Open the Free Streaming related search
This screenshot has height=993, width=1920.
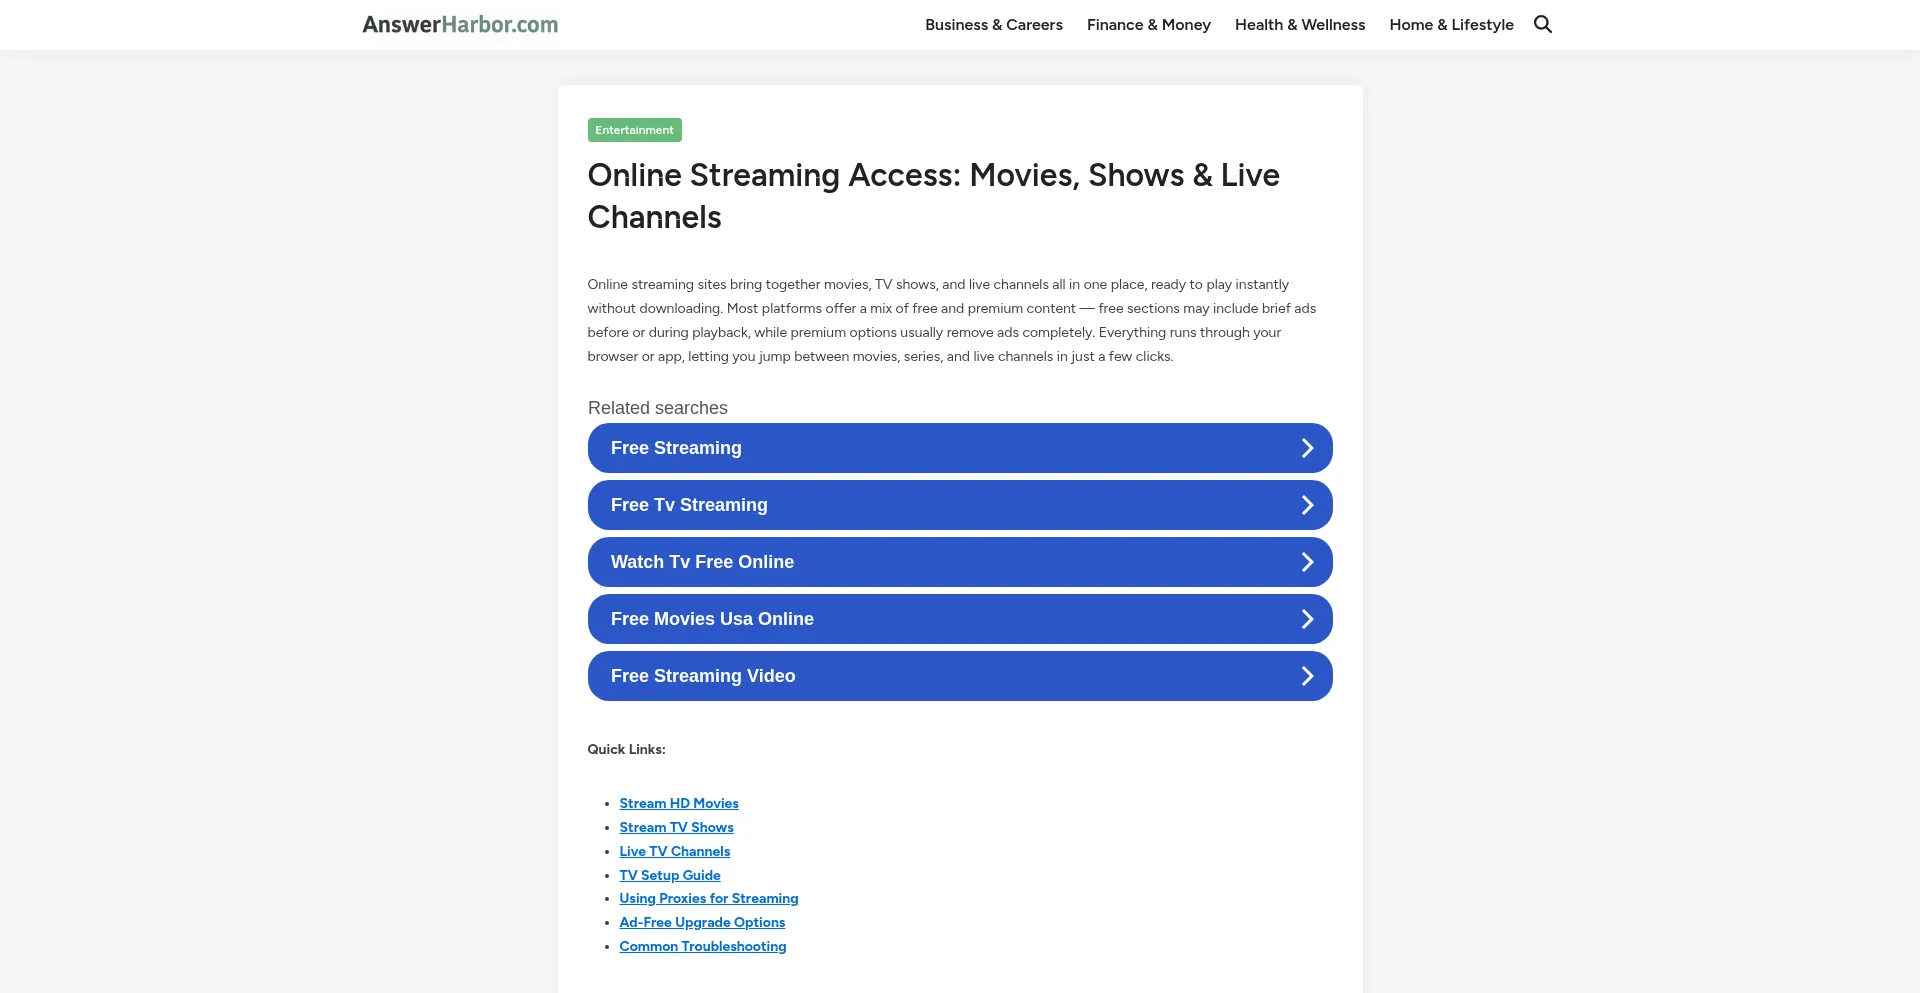pos(676,448)
